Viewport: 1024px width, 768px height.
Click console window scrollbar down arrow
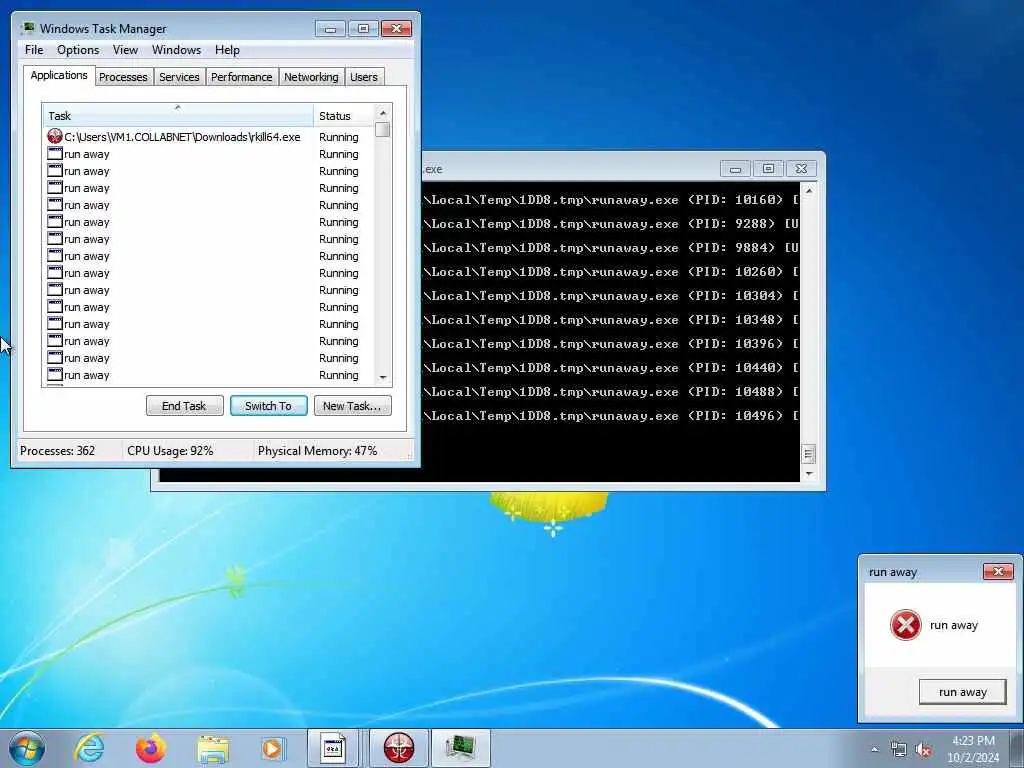coord(808,473)
